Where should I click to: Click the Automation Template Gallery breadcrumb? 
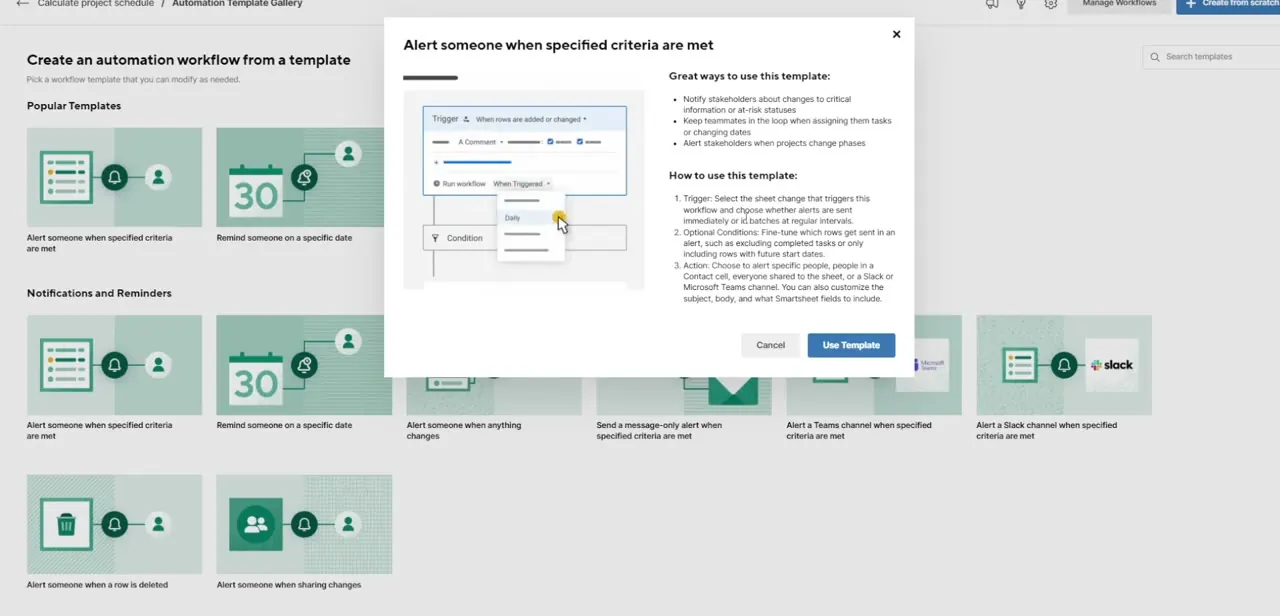[237, 4]
